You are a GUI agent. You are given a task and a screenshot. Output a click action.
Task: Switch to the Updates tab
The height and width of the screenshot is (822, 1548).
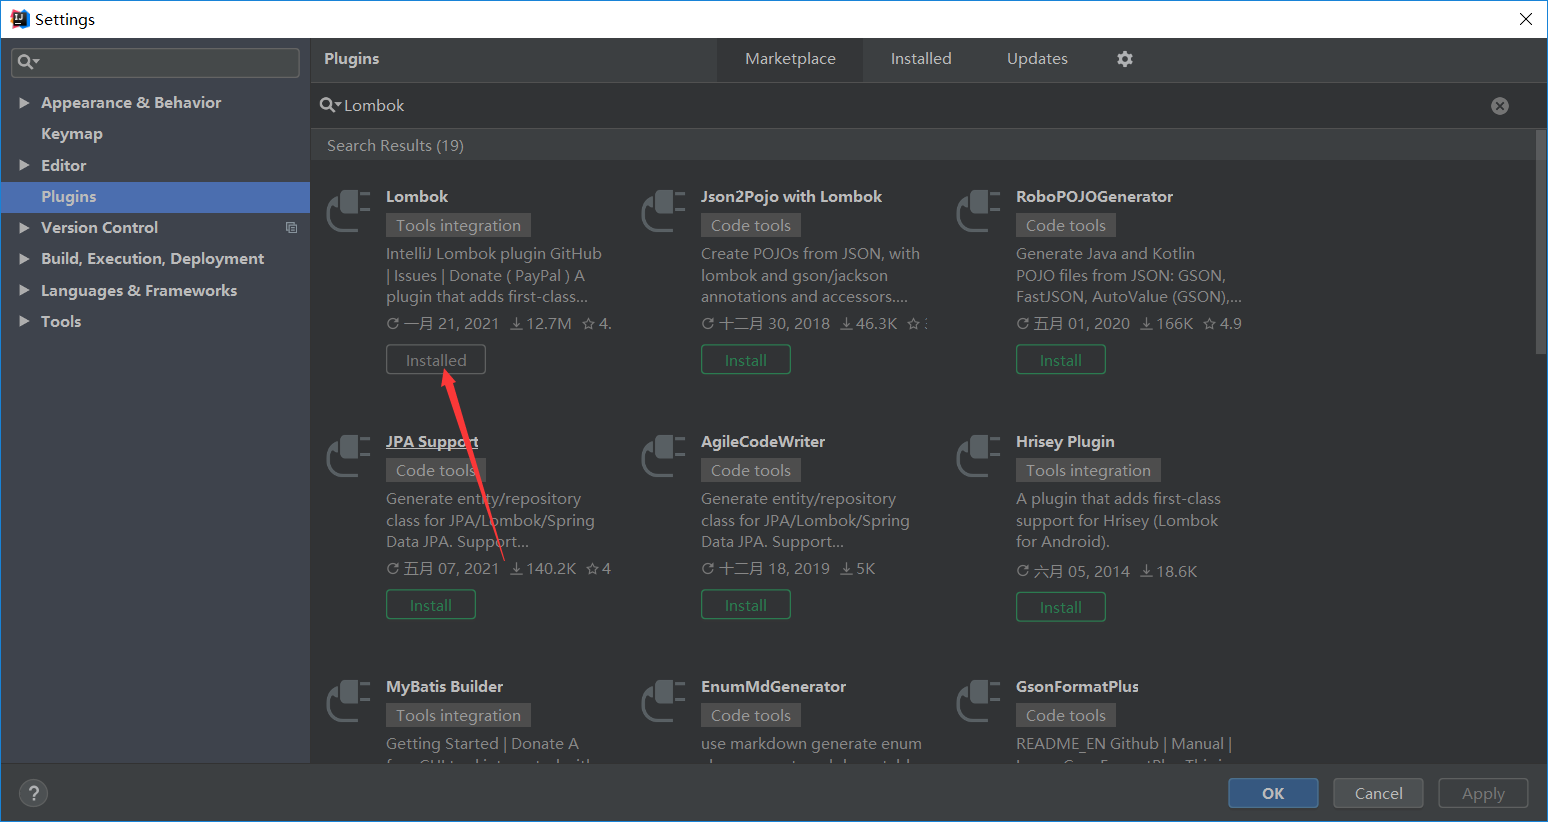tap(1037, 59)
